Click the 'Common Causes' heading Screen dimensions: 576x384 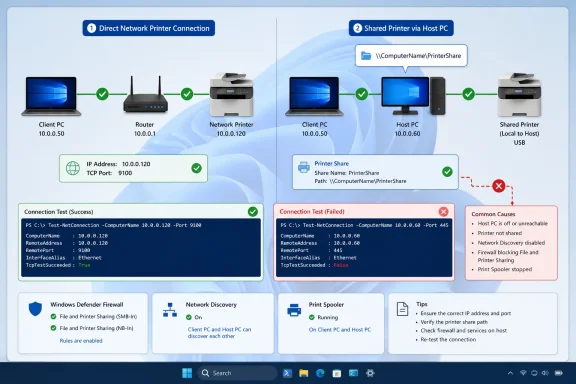(x=493, y=214)
